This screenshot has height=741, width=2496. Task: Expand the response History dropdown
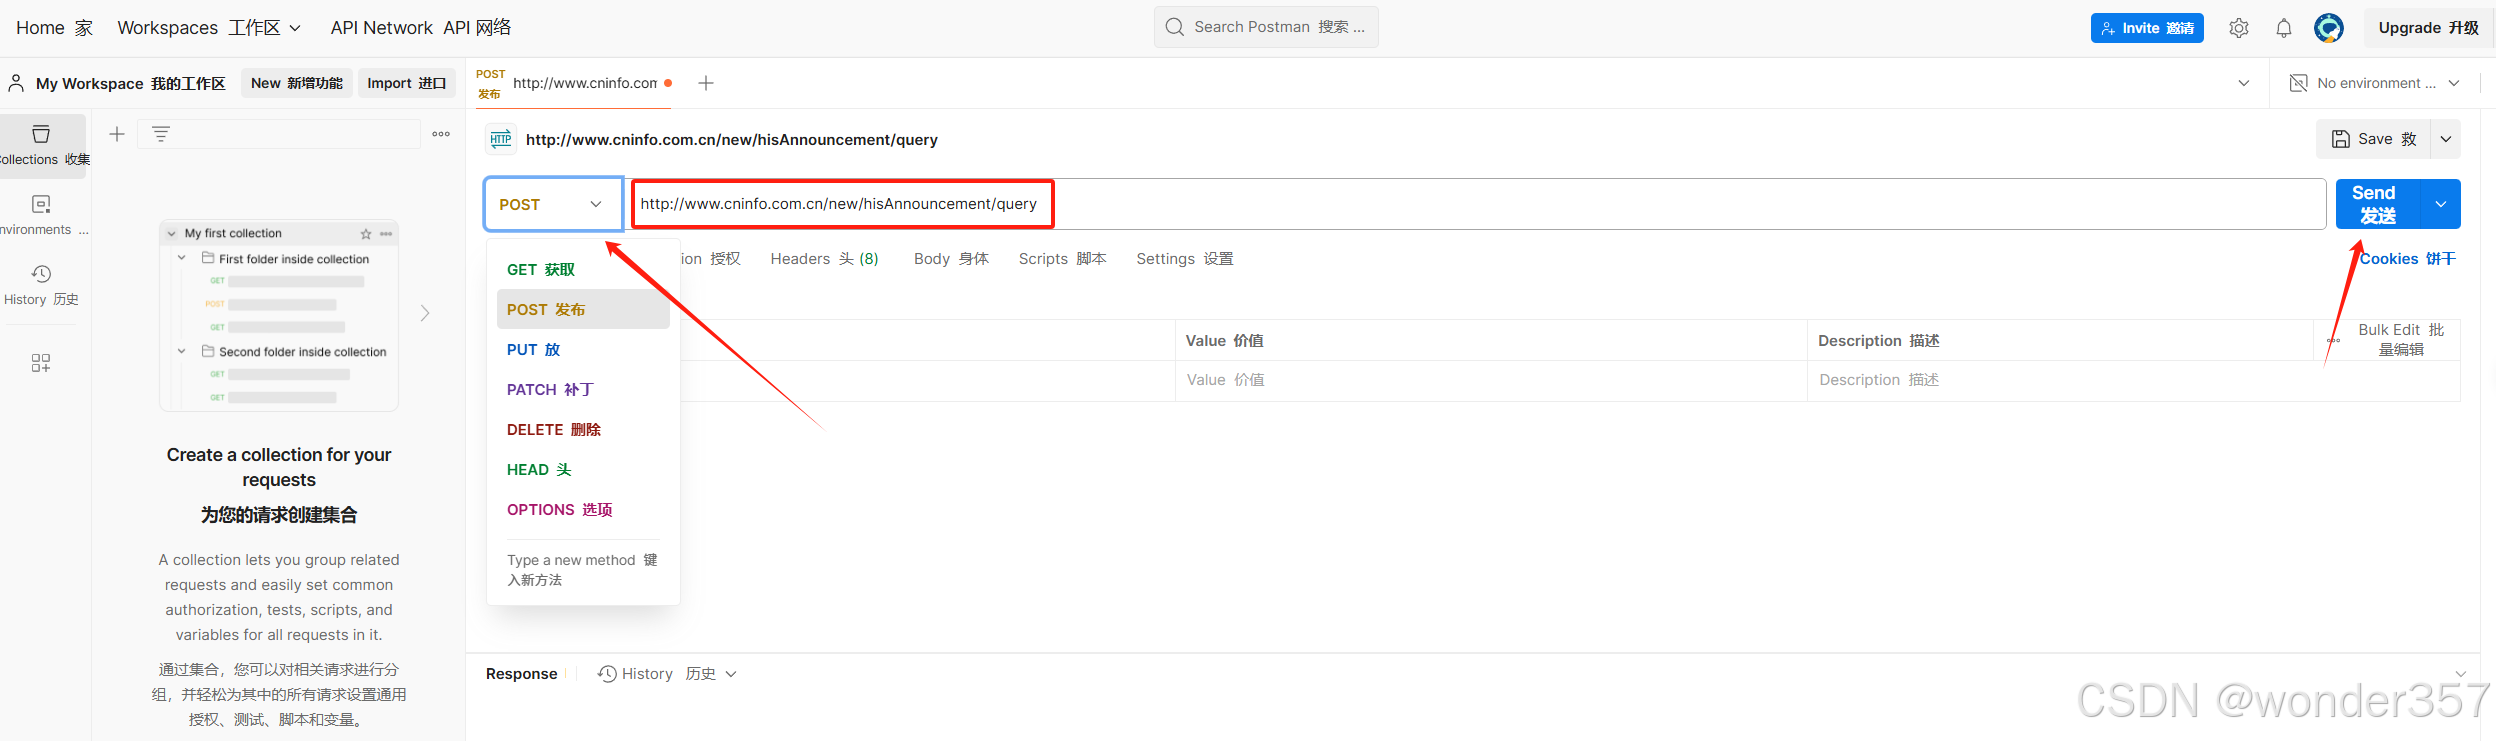731,674
